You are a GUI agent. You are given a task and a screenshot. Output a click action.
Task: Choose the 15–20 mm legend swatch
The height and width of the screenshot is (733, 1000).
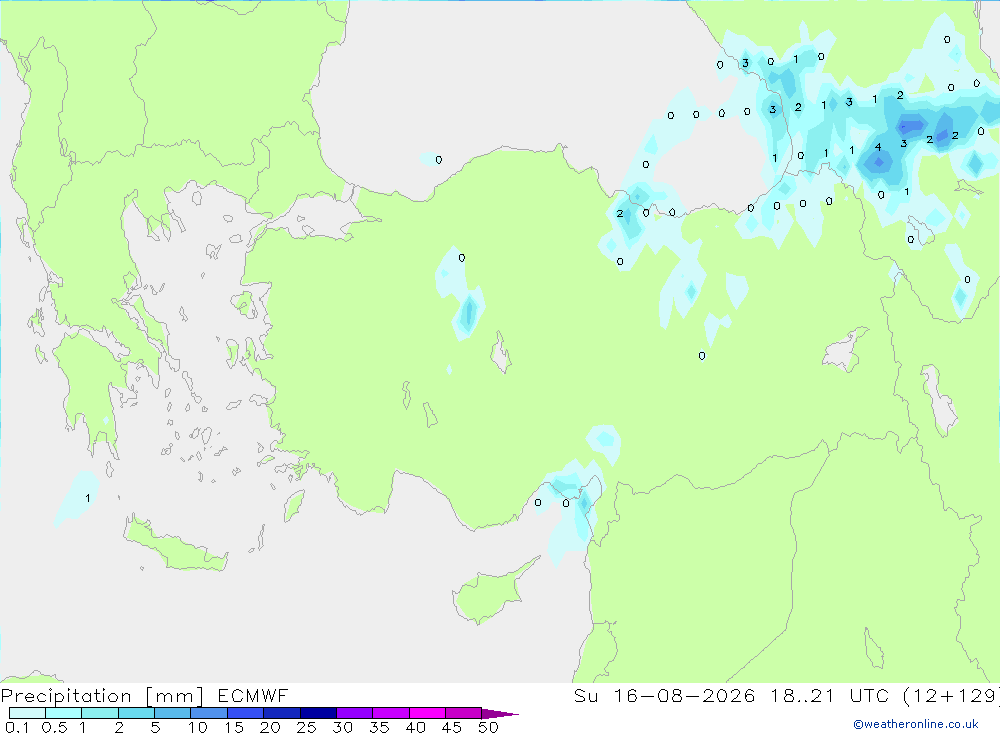coord(246,713)
